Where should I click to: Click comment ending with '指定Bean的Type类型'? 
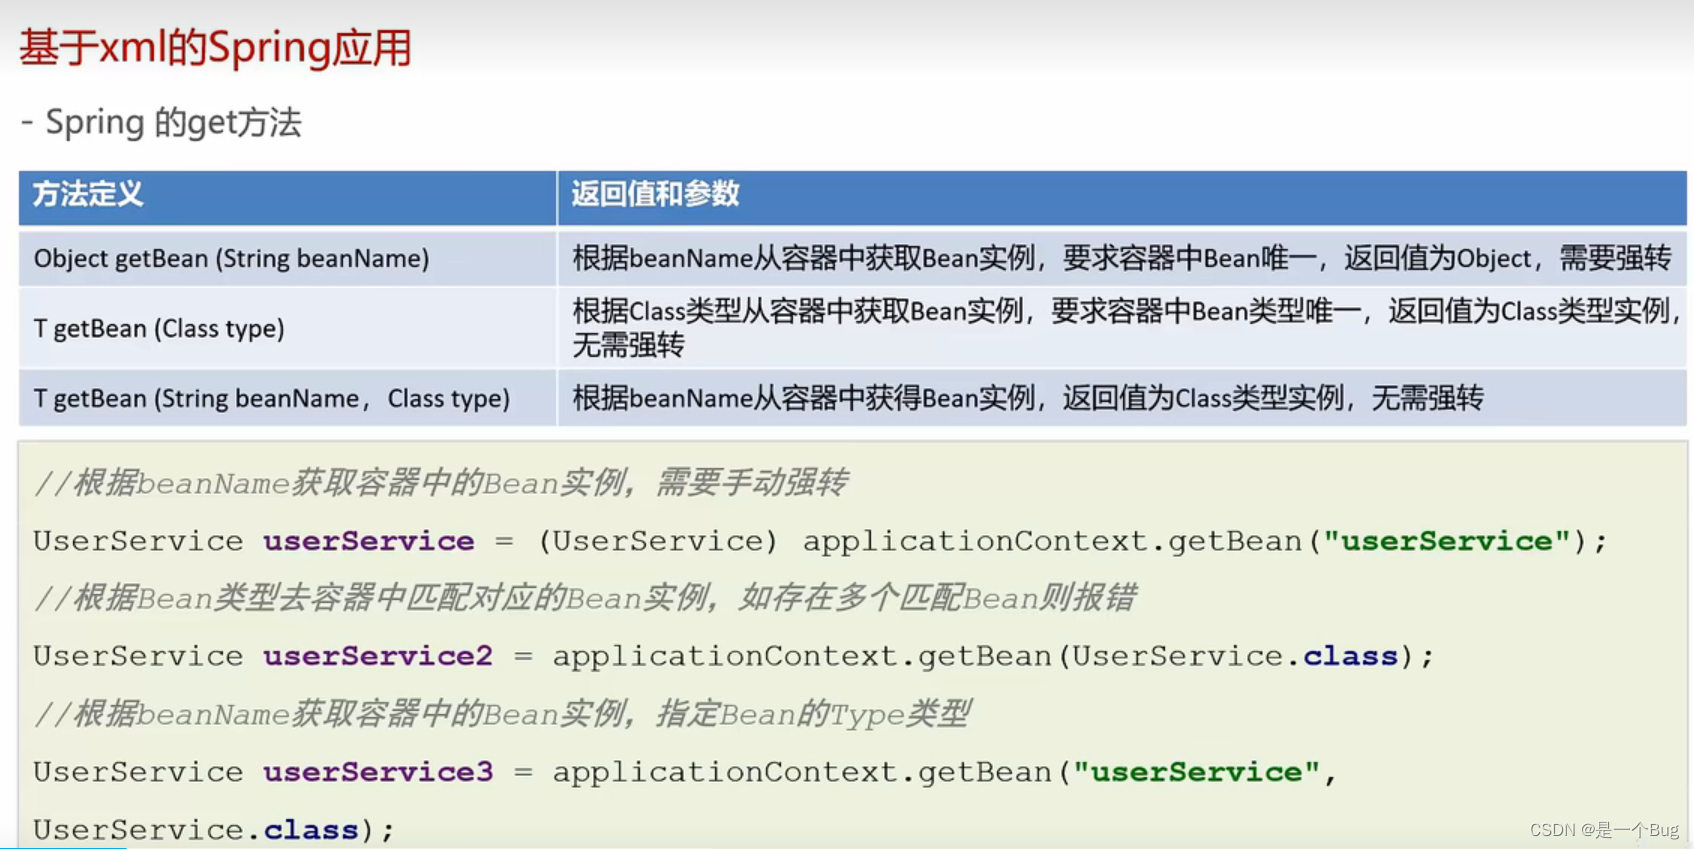[x=502, y=715]
